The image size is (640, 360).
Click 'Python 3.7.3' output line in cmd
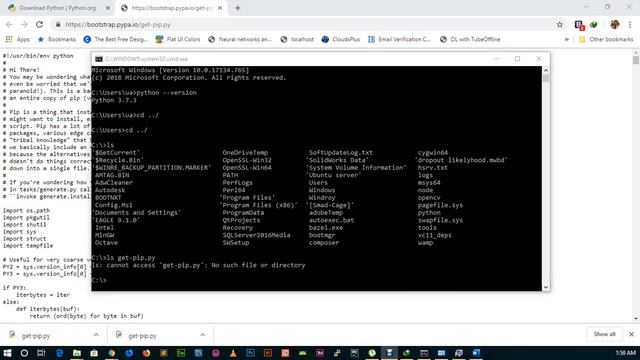(114, 100)
